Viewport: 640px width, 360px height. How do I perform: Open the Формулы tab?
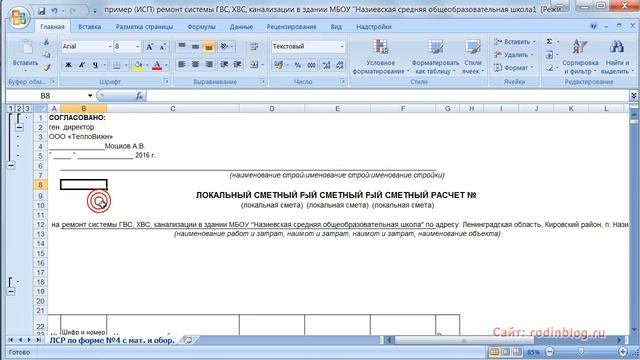201,27
